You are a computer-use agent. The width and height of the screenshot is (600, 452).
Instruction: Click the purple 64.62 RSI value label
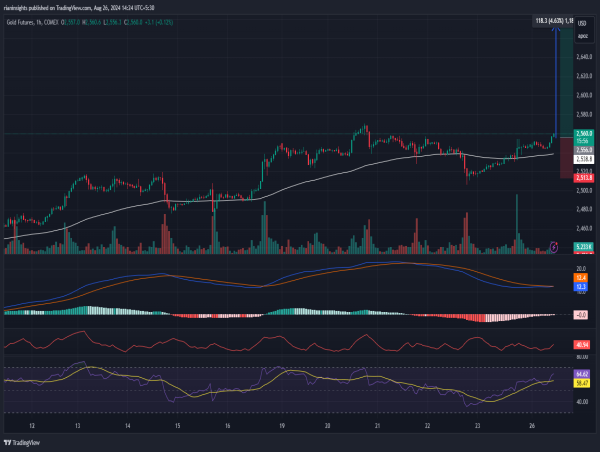coord(582,374)
